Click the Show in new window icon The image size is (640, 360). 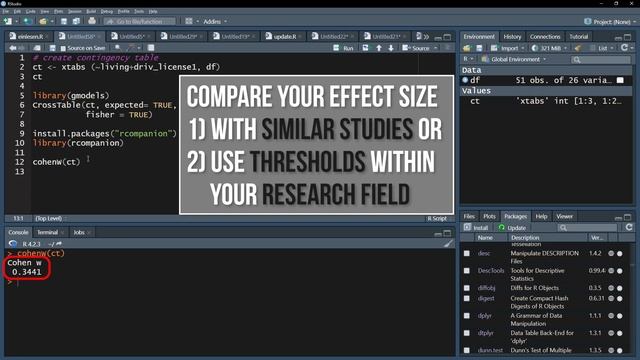click(x=37, y=48)
